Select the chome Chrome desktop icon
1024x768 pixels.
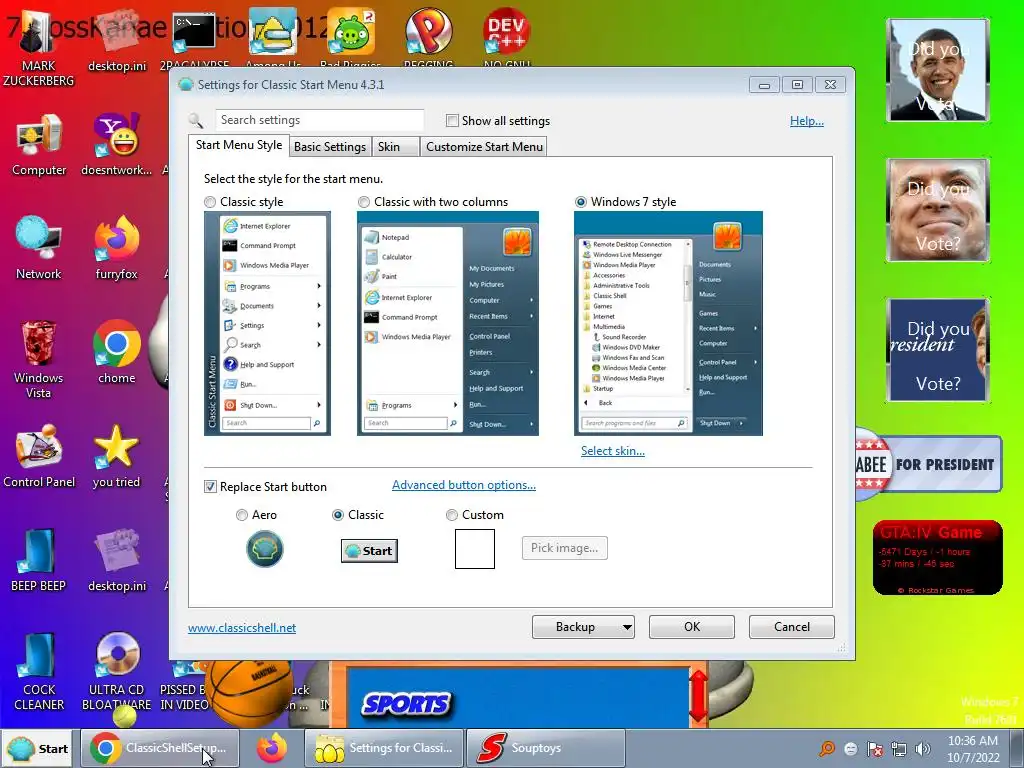click(x=116, y=353)
